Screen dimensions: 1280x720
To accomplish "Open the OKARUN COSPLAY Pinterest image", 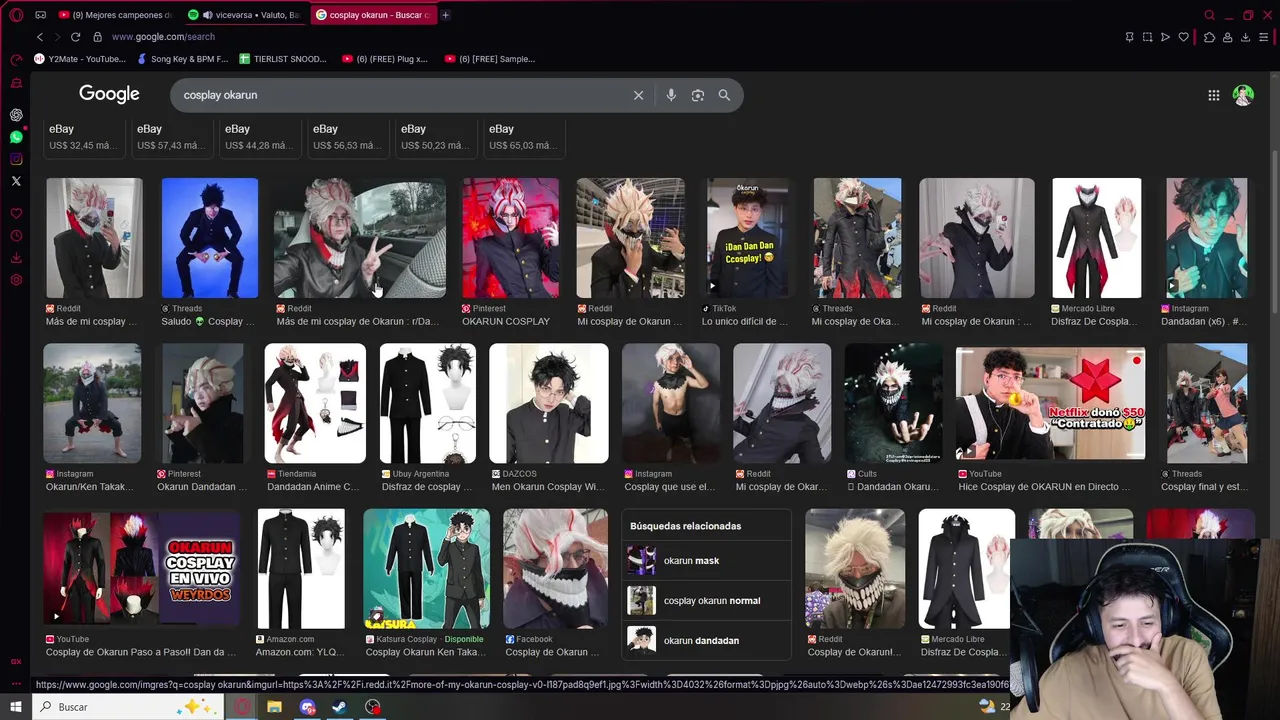I will (510, 238).
